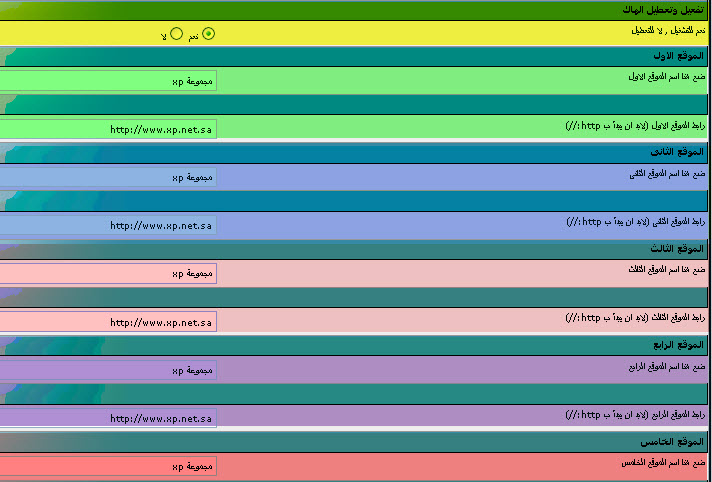Image resolution: width=712 pixels, height=482 pixels.
Task: Click the third site name field
Action: [108, 273]
